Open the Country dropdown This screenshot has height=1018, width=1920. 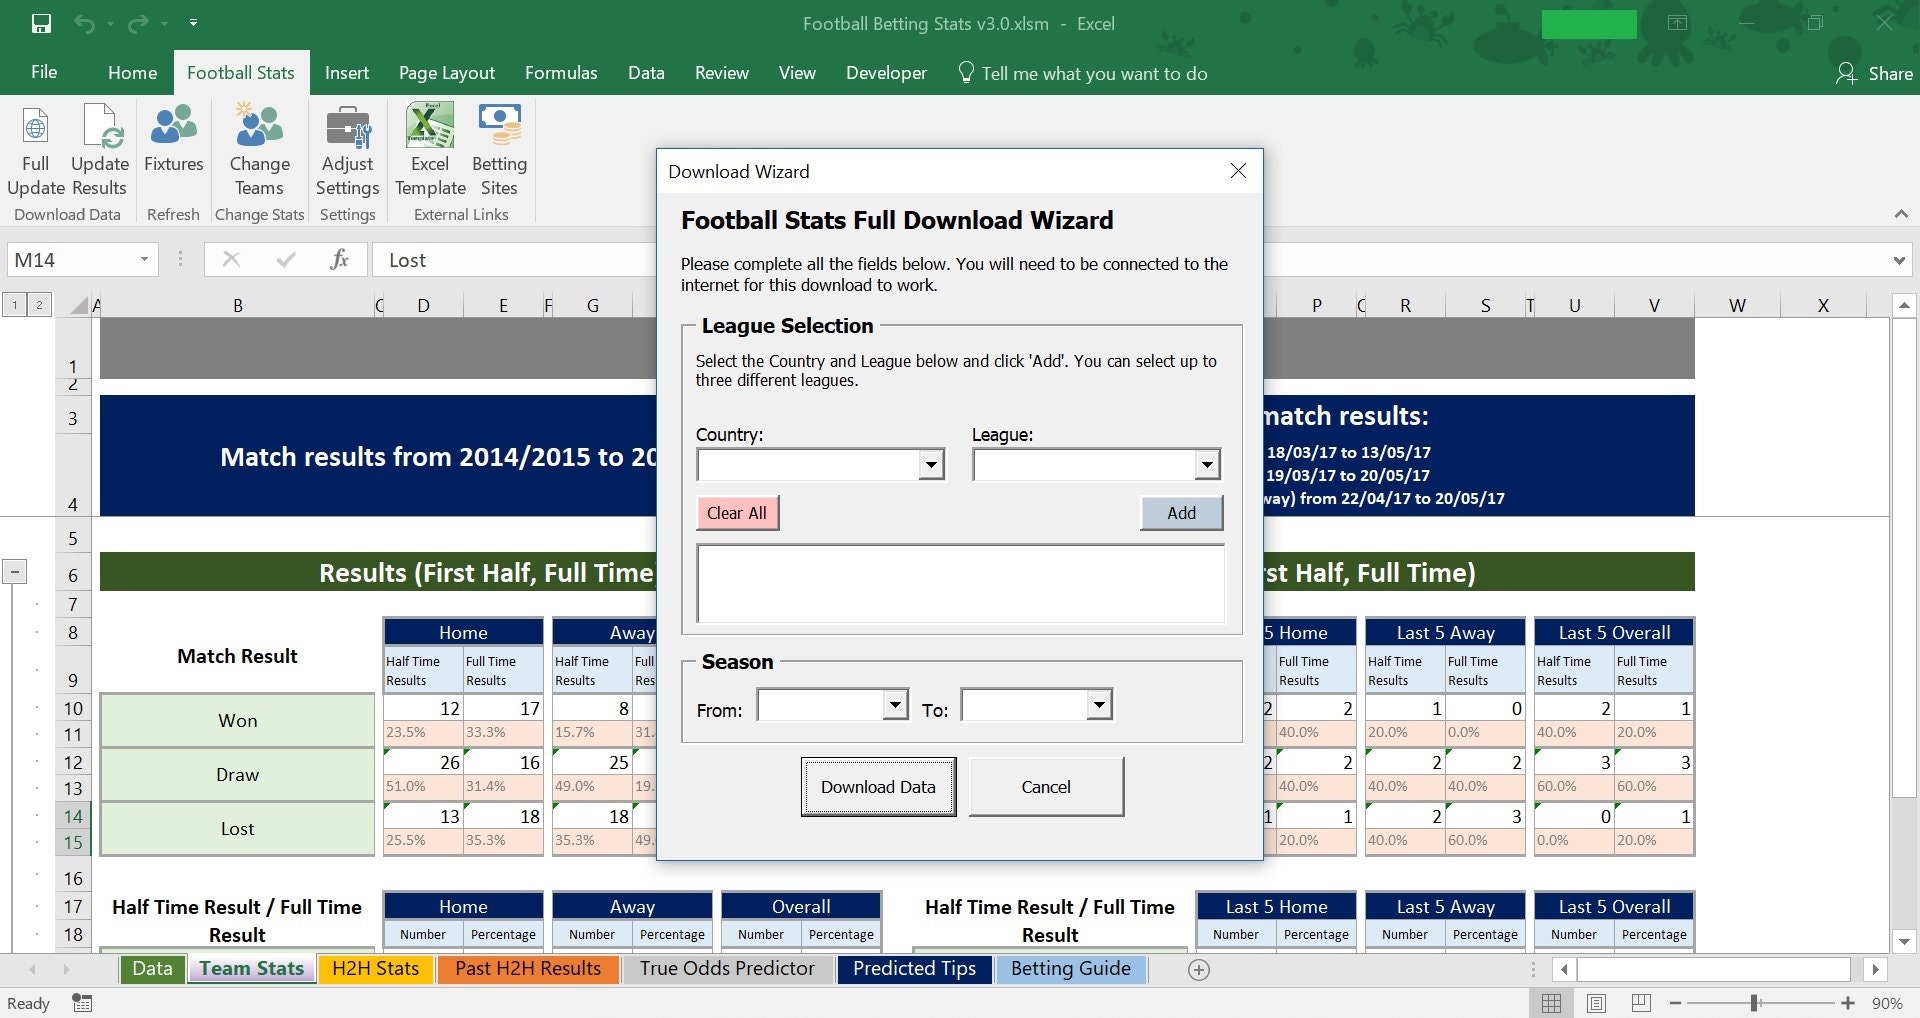(x=930, y=464)
